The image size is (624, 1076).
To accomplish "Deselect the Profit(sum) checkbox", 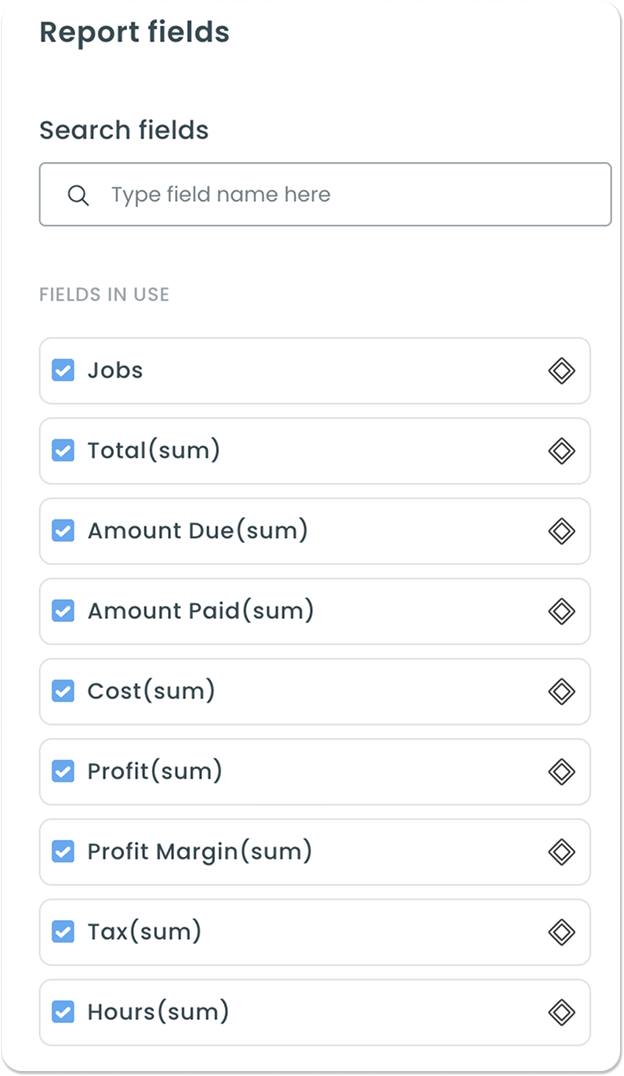I will click(x=63, y=771).
